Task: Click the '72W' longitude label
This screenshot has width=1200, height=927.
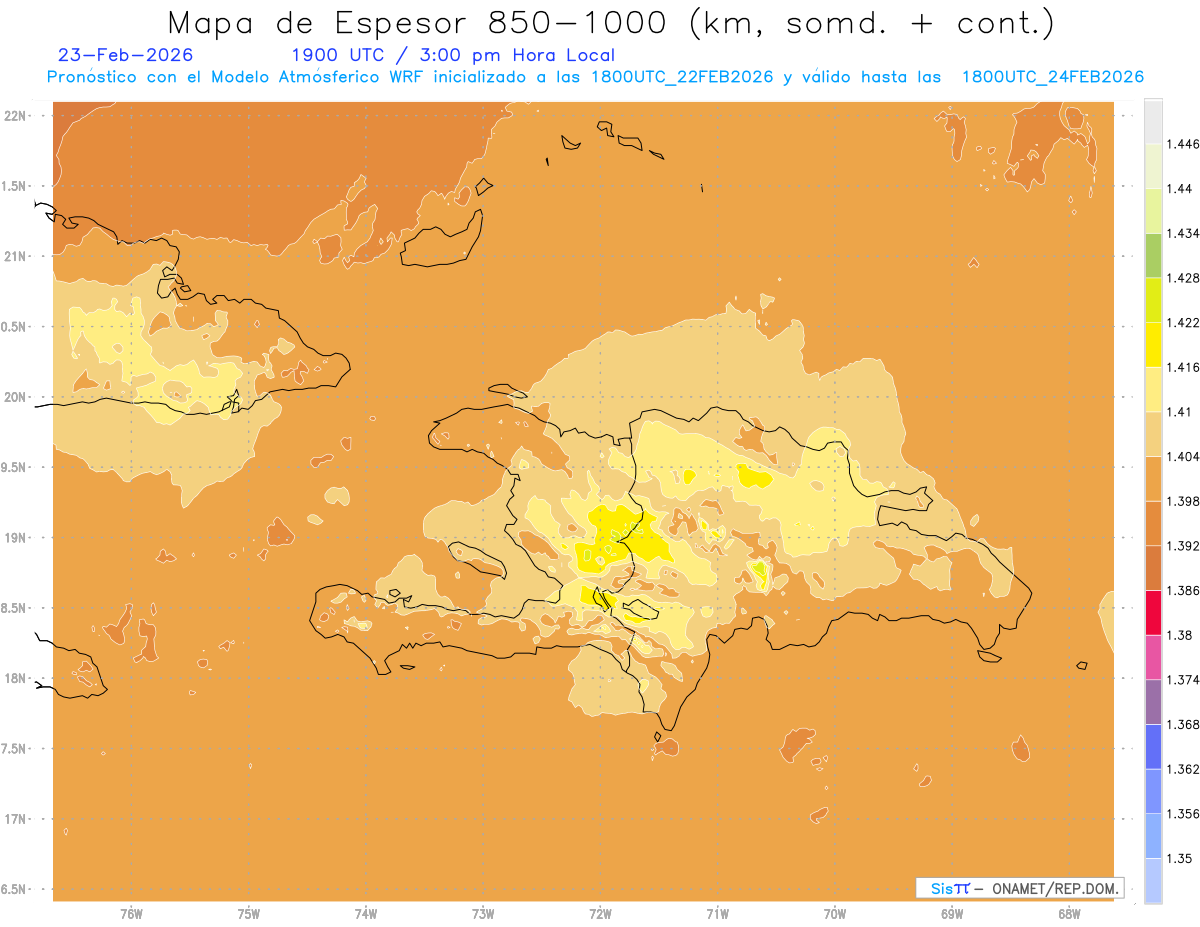Action: [600, 914]
